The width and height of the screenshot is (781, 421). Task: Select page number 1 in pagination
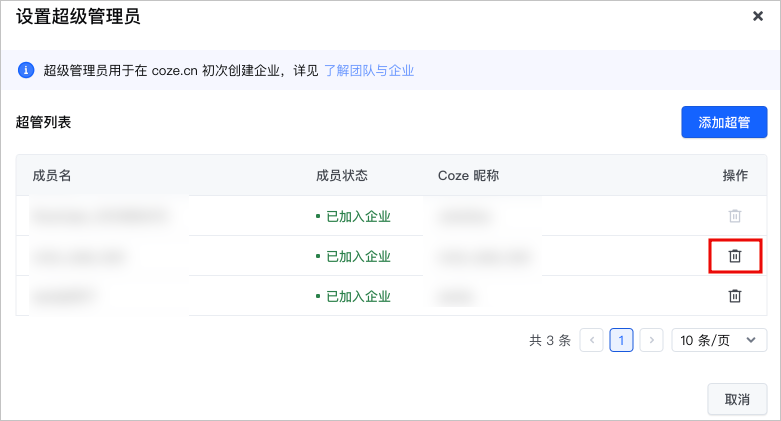[621, 340]
